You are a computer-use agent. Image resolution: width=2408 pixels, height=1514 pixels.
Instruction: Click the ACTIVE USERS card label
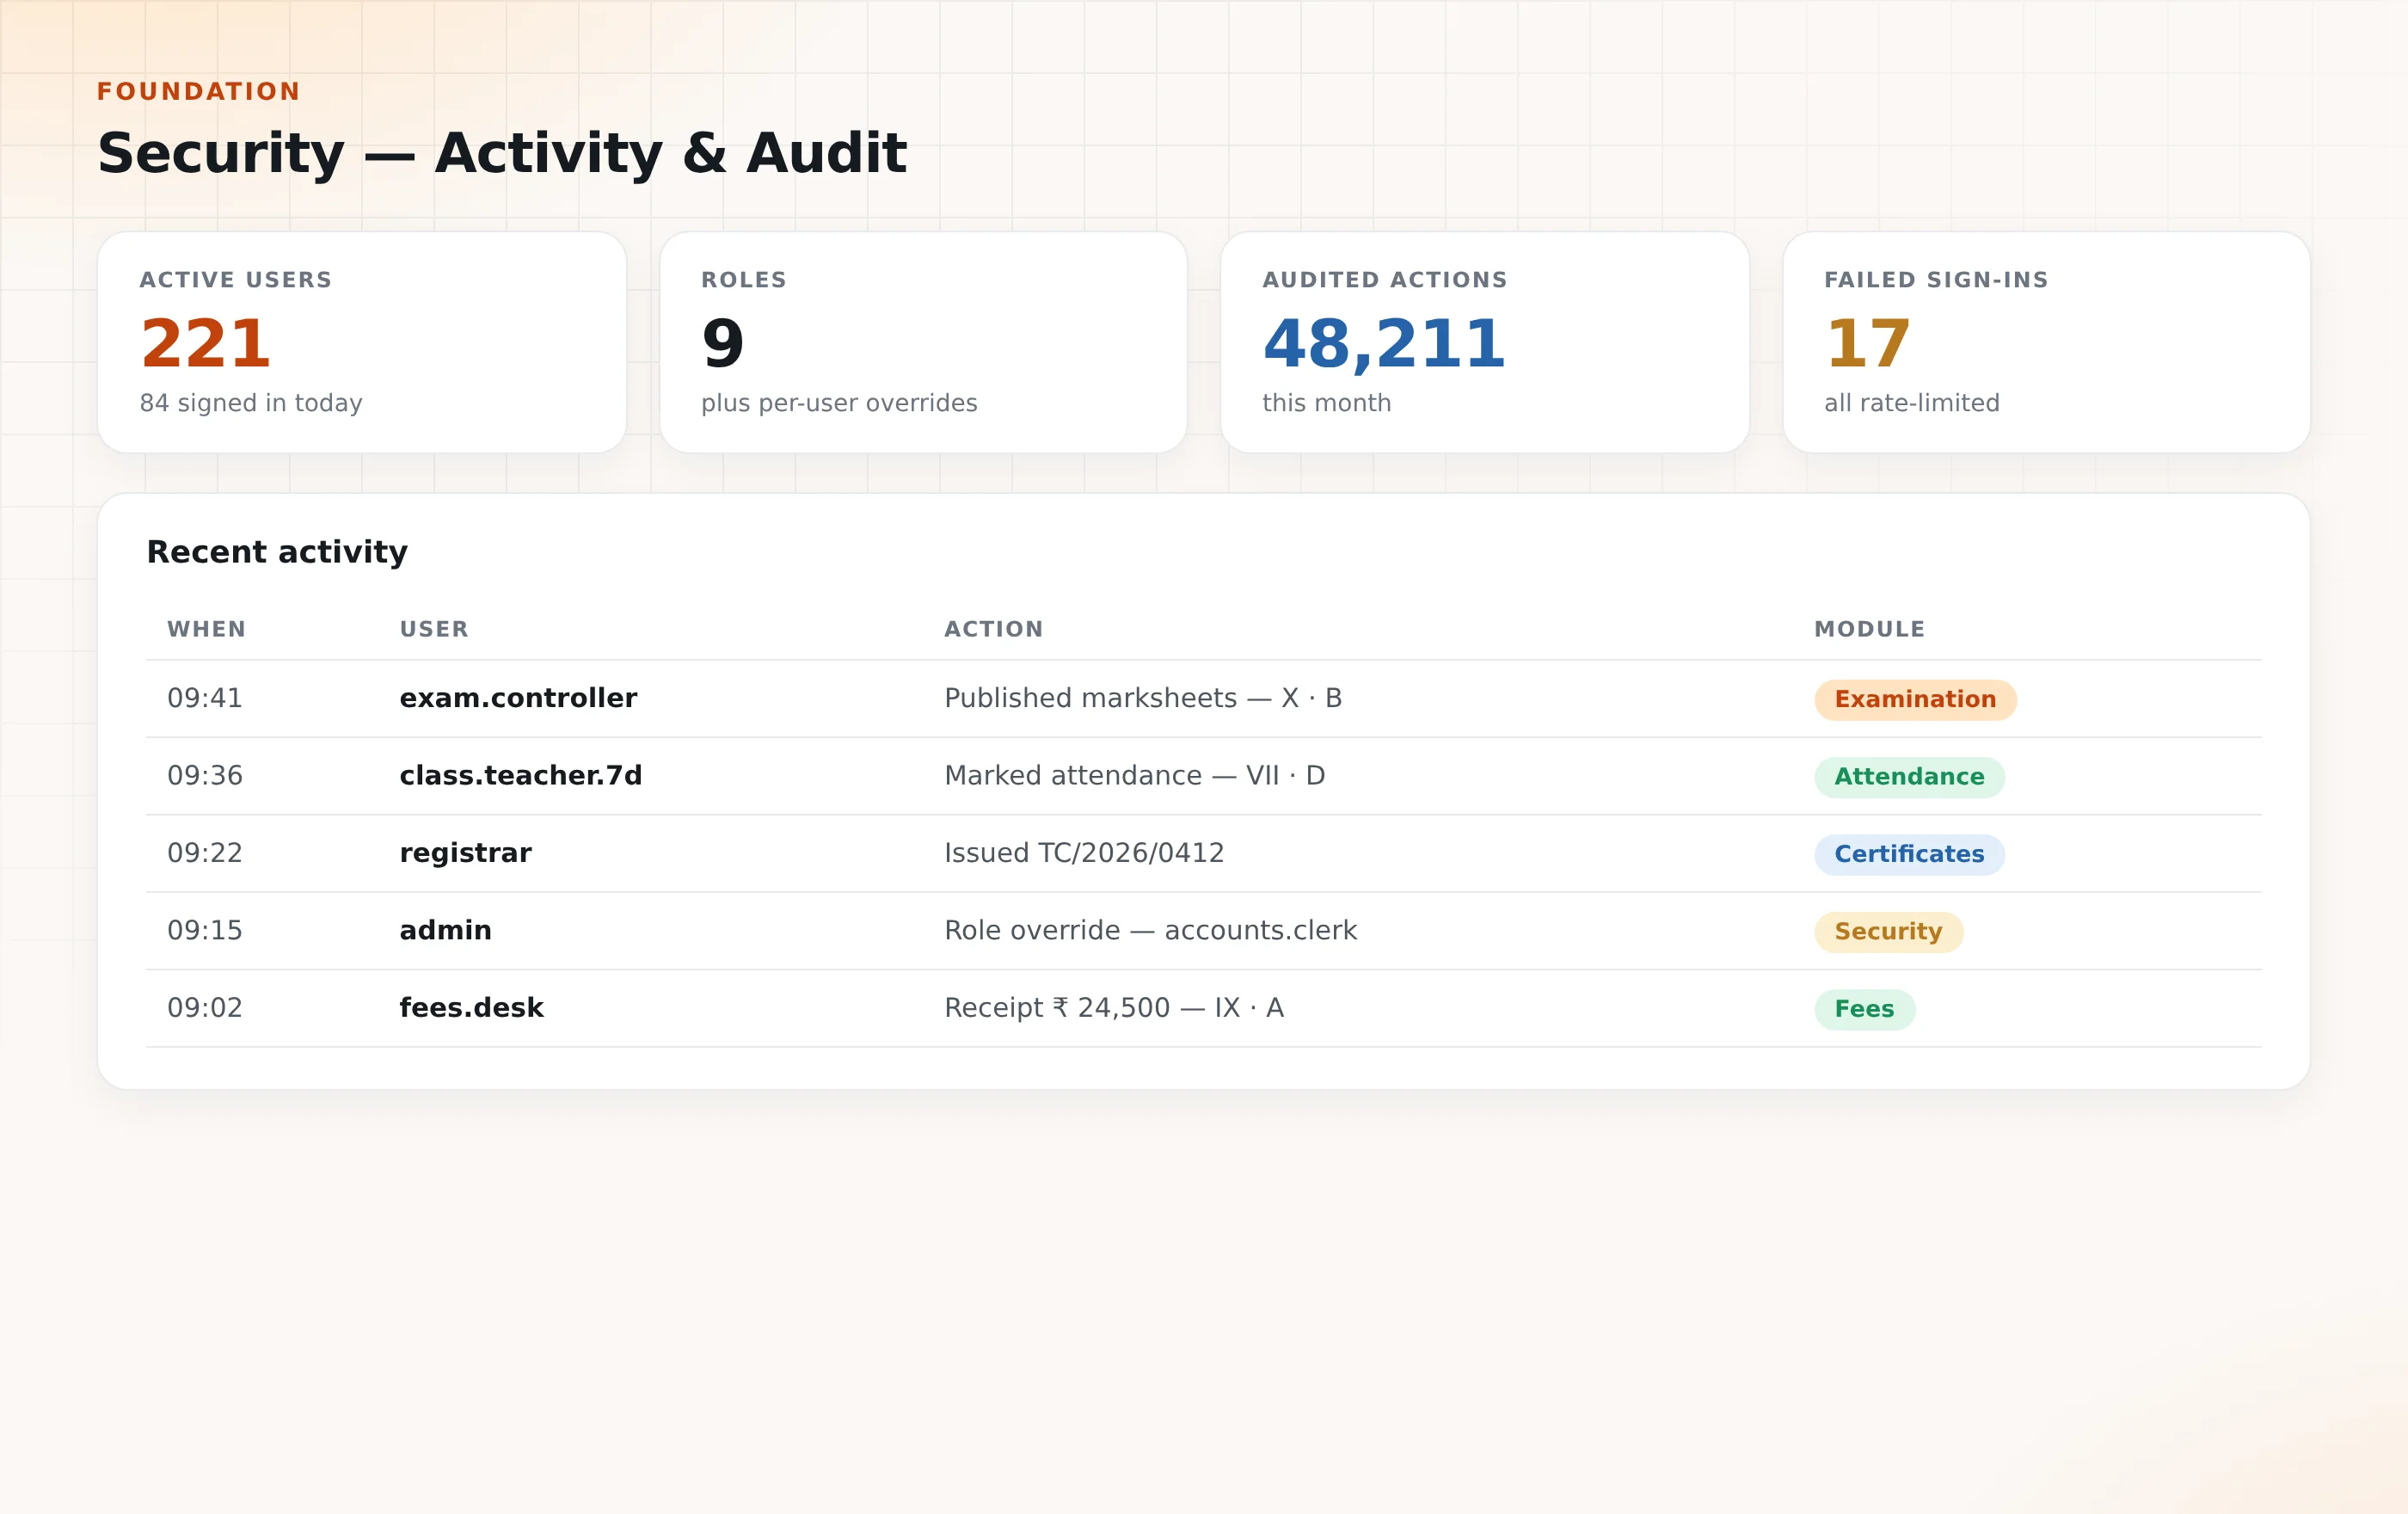236,280
